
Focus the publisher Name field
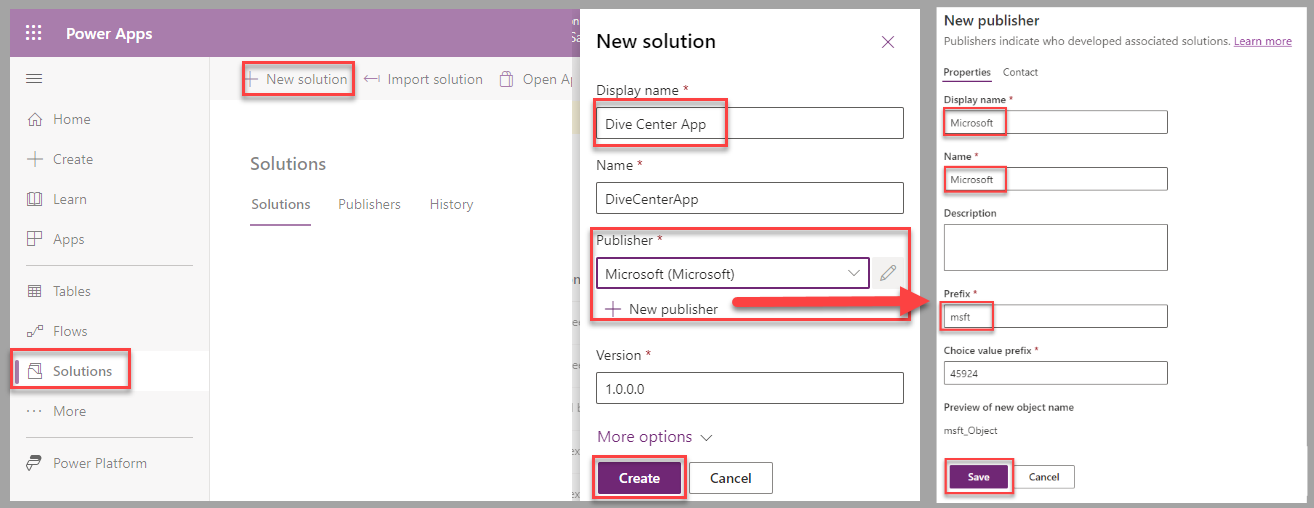(x=1055, y=179)
